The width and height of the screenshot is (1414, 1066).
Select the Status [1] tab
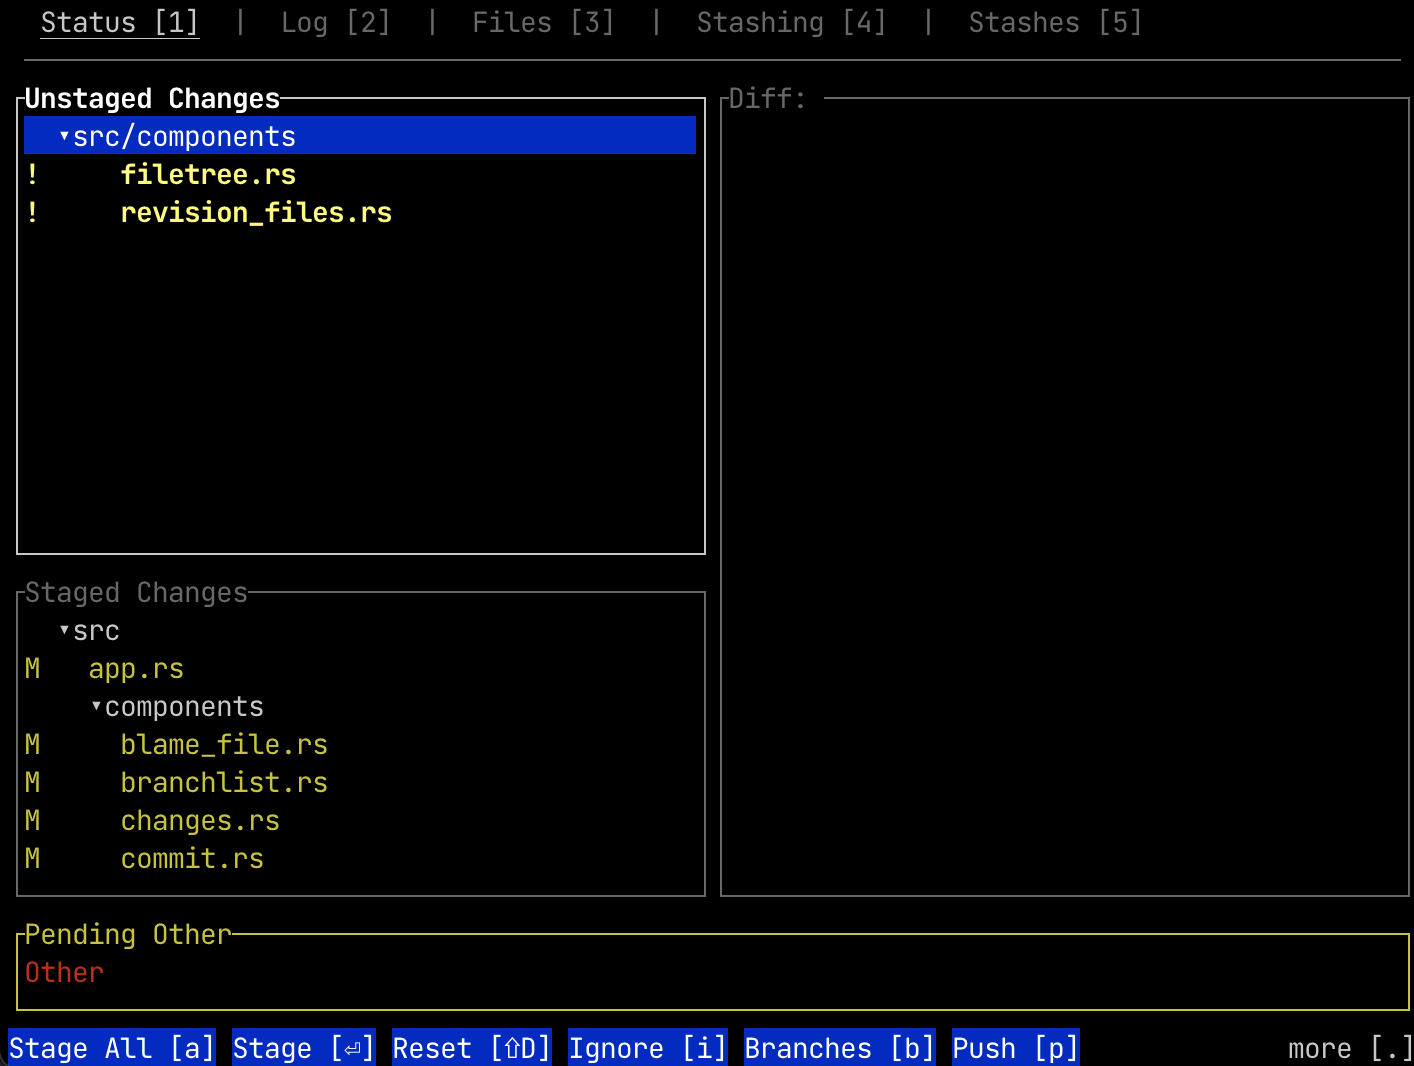tap(118, 22)
